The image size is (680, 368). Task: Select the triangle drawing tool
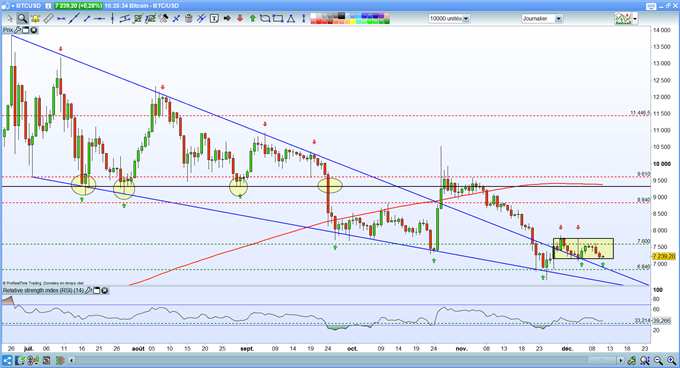291,18
